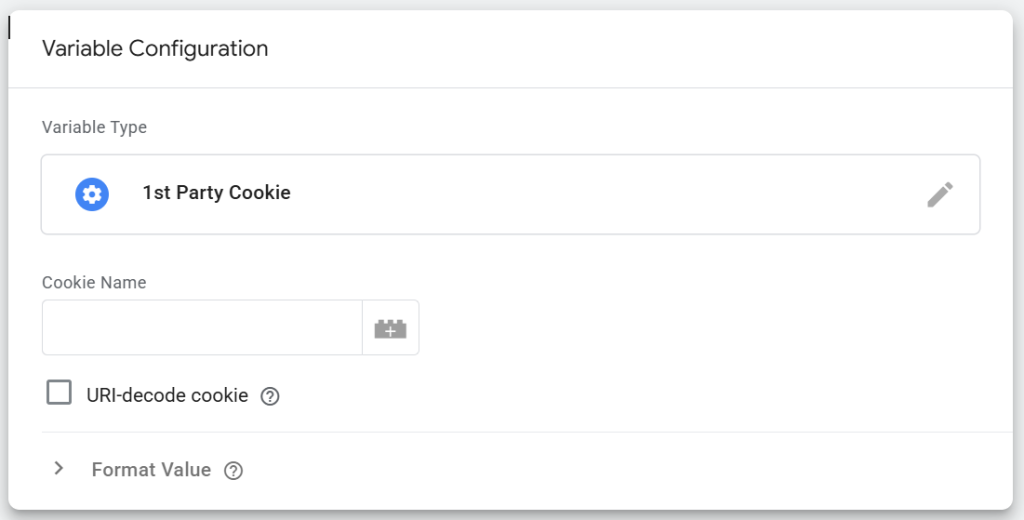
Task: Enable the URI-decode cookie checkbox
Action: pyautogui.click(x=60, y=393)
